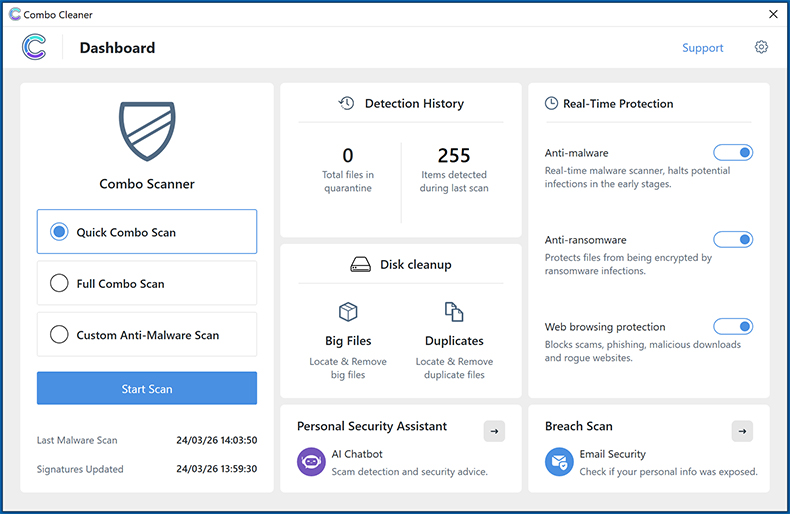View total files in quarantine count
The height and width of the screenshot is (514, 790).
(348, 156)
